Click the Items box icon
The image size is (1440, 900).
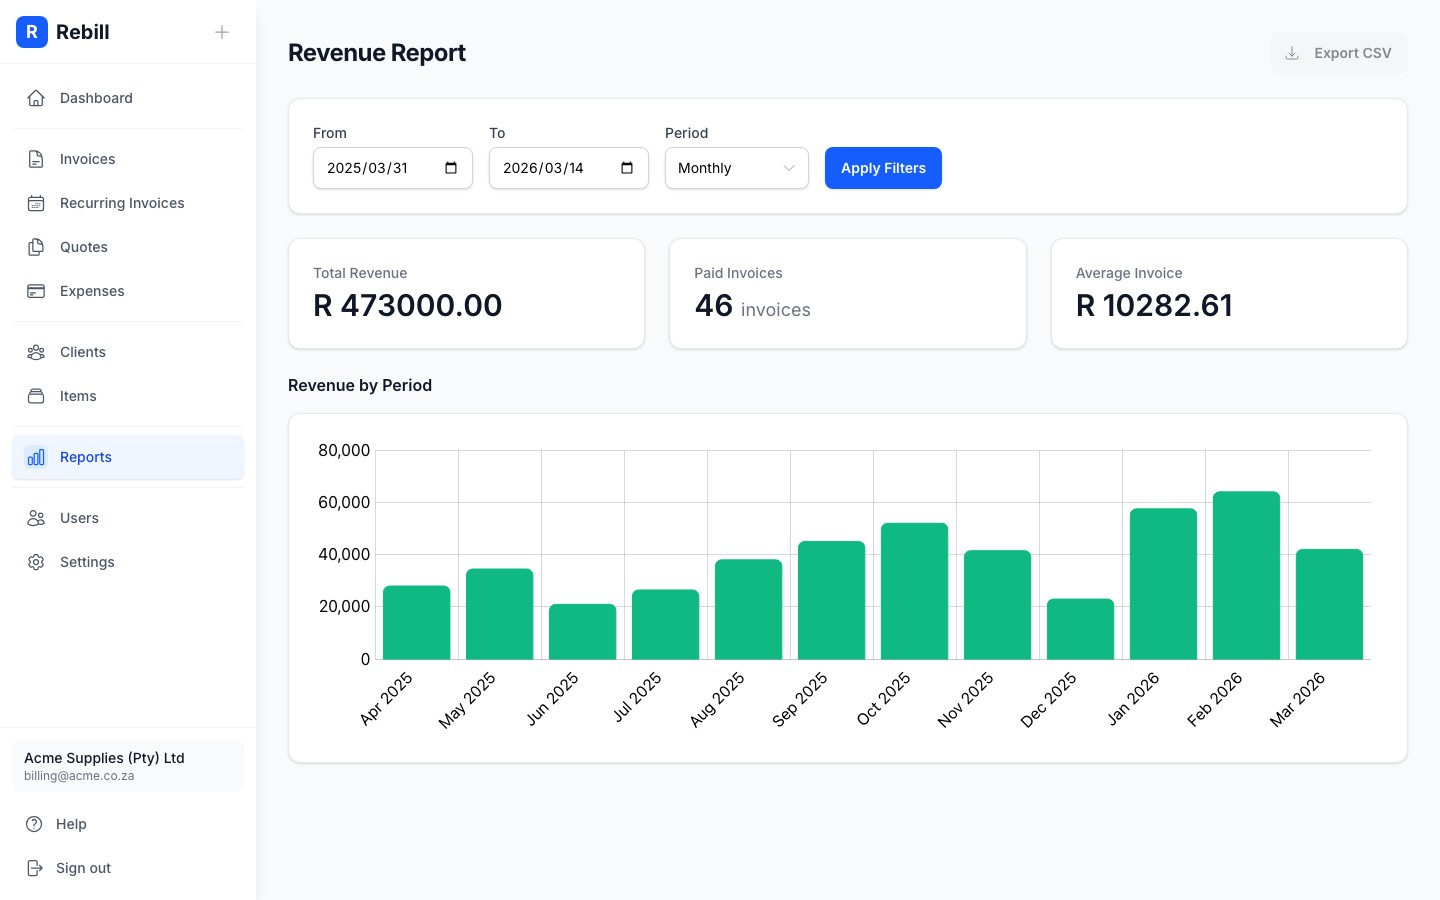point(36,396)
